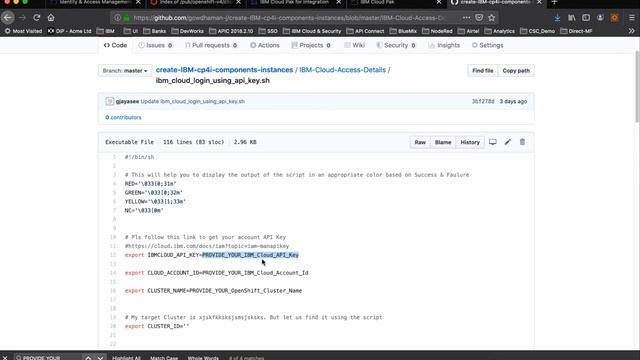
Task: Open create-IBM-cp4i-components-instances breadcrumb link
Action: pos(224,70)
